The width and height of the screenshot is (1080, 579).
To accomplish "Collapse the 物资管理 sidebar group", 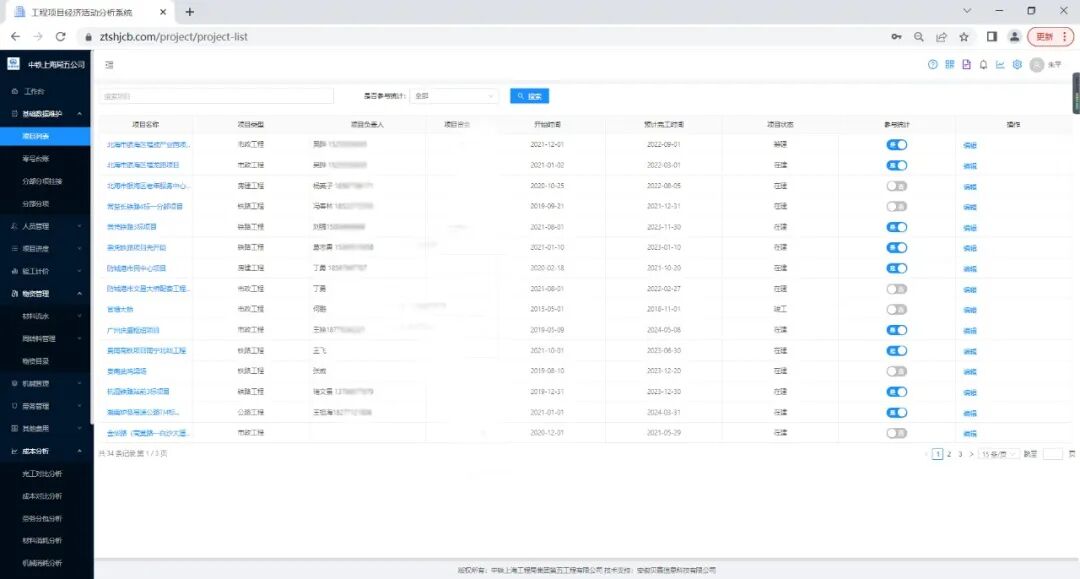I will point(45,293).
